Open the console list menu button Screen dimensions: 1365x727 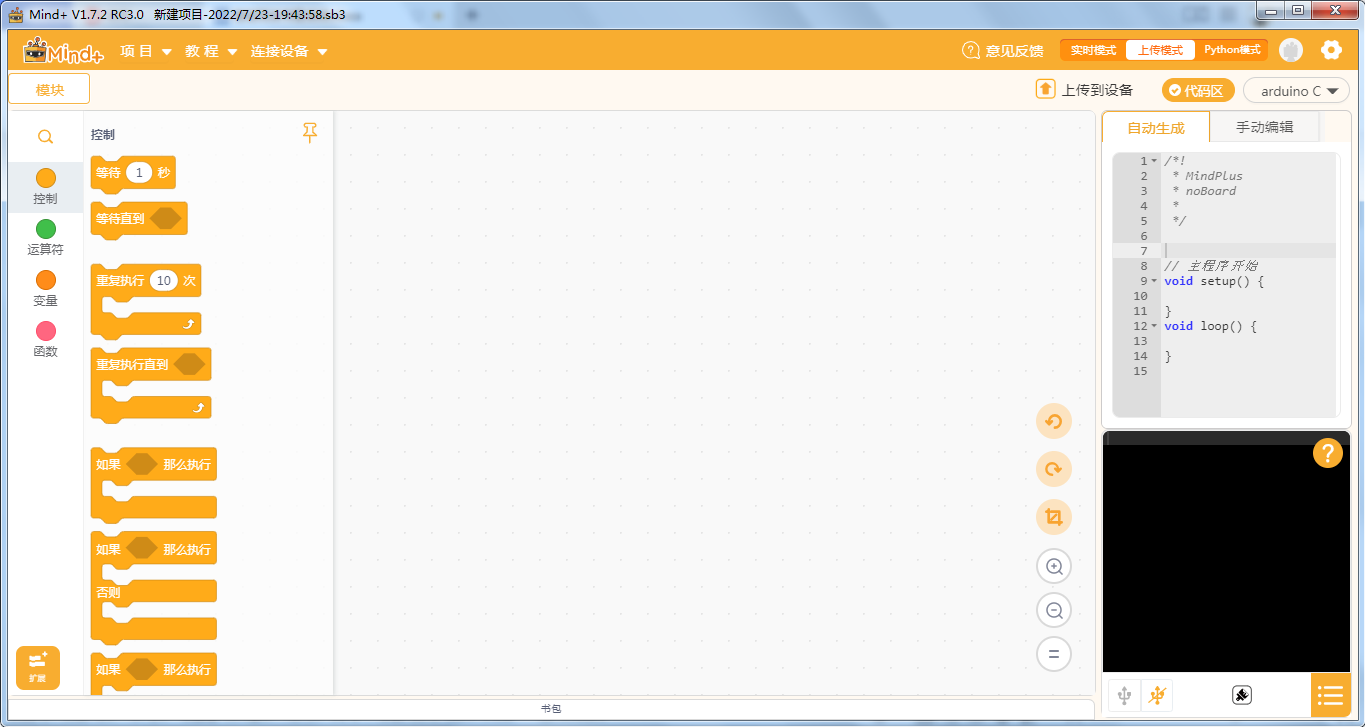click(1331, 695)
